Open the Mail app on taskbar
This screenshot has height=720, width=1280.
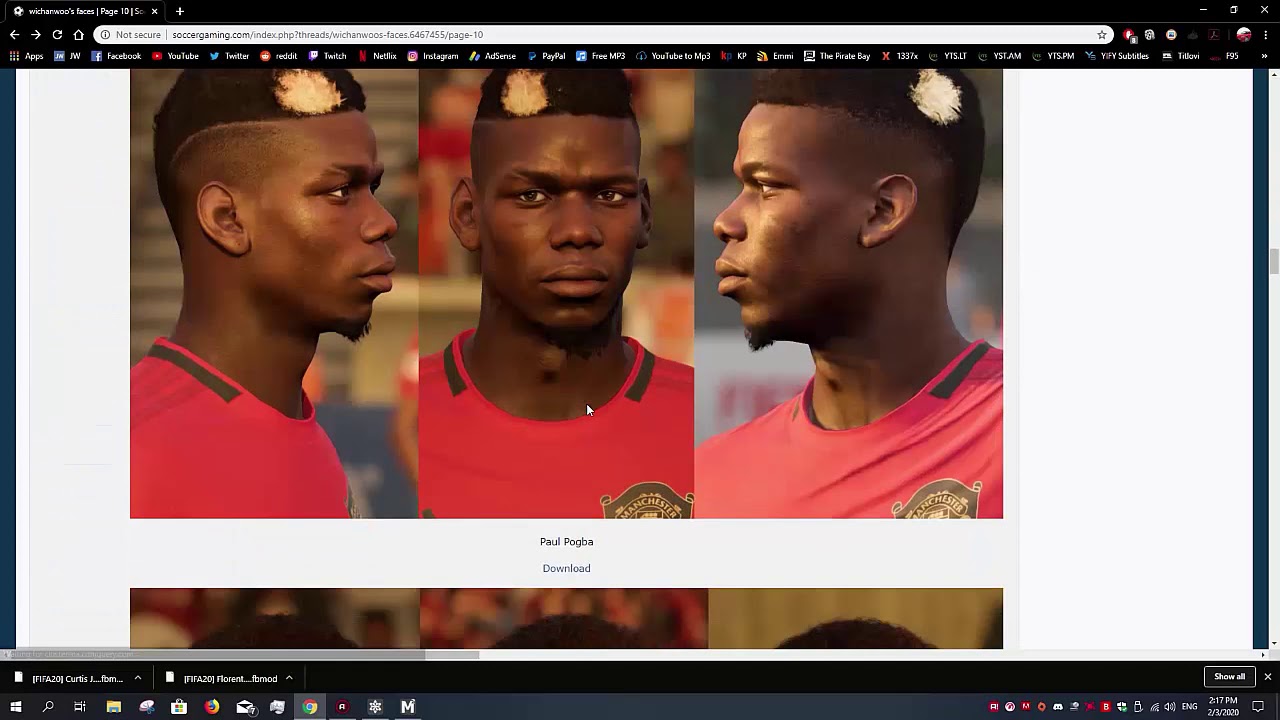(x=245, y=707)
